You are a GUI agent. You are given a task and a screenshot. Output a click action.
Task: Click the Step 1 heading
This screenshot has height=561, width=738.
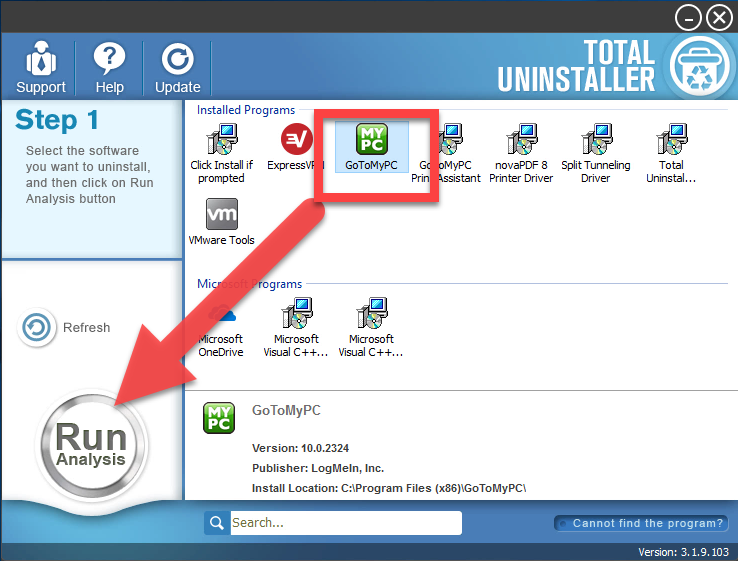pos(57,120)
